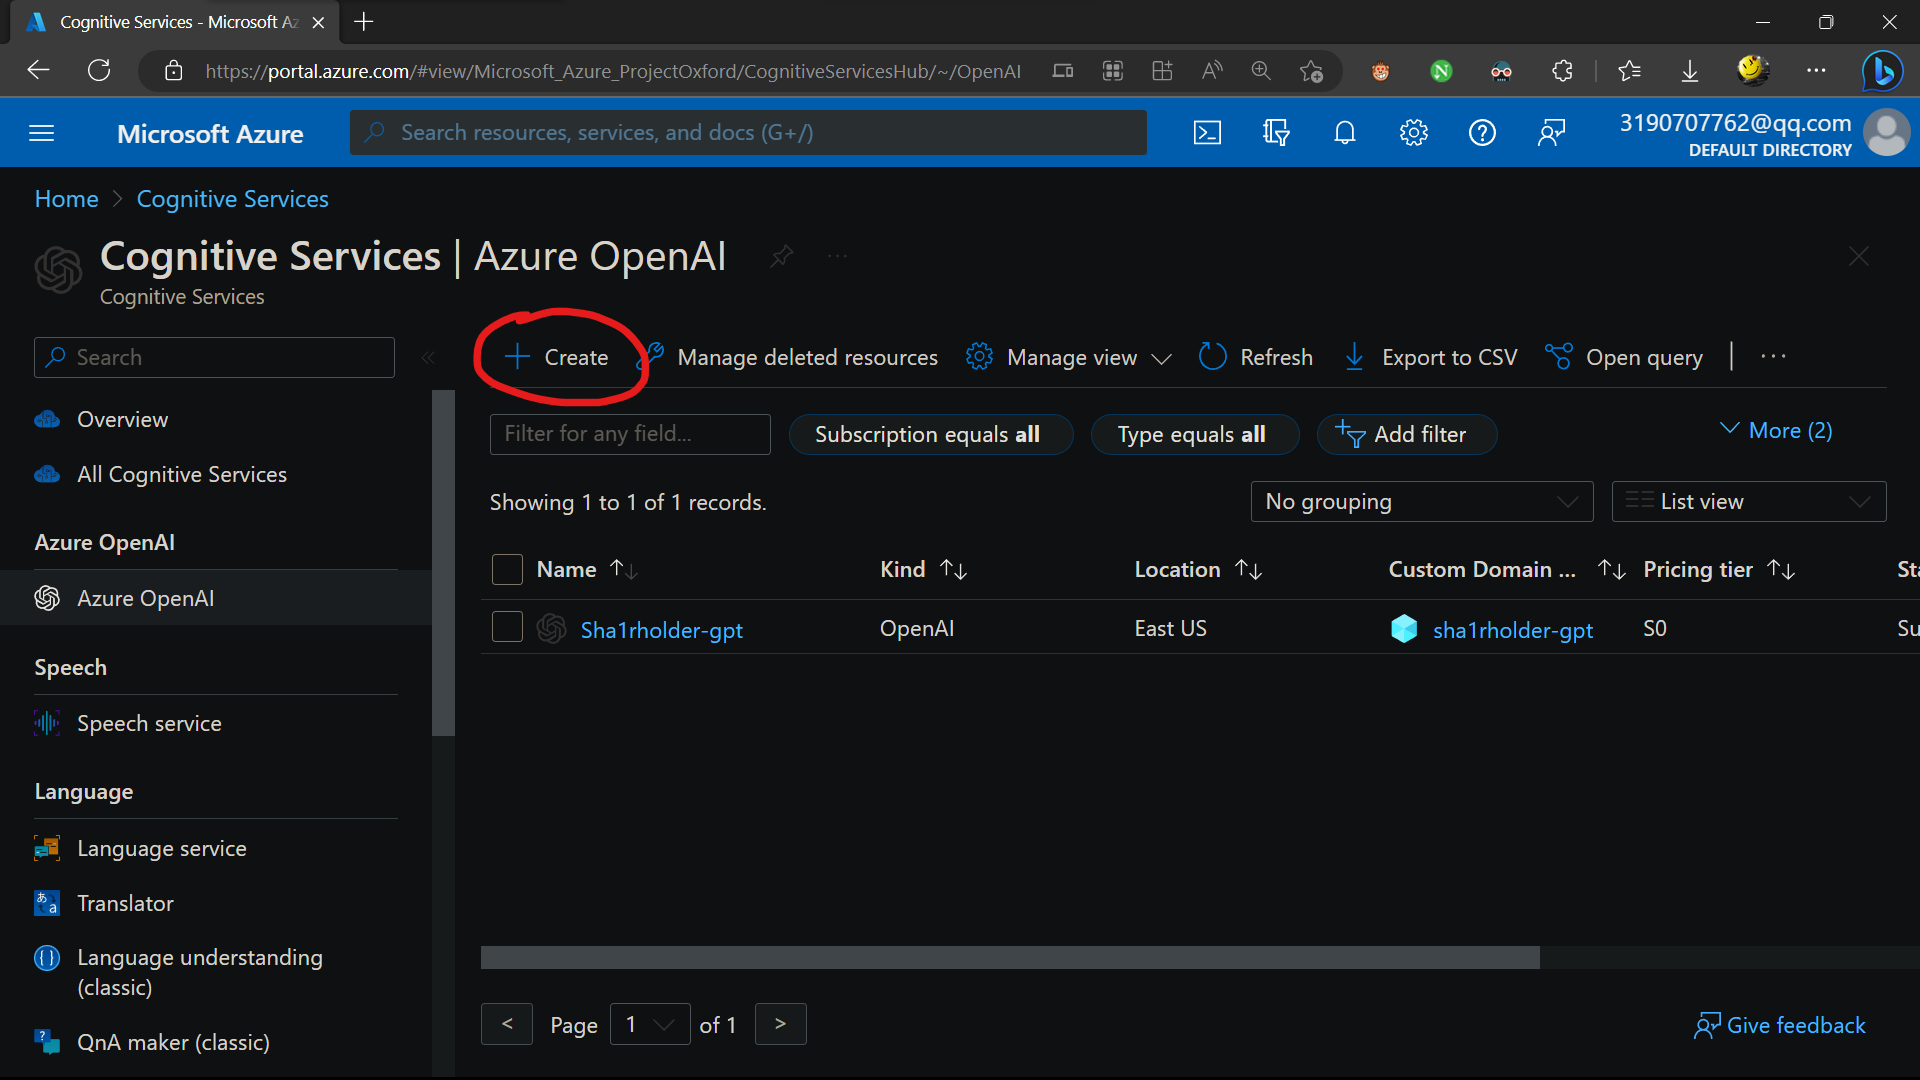Click the QnA maker classic icon
Image resolution: width=1920 pixels, height=1080 pixels.
47,1042
